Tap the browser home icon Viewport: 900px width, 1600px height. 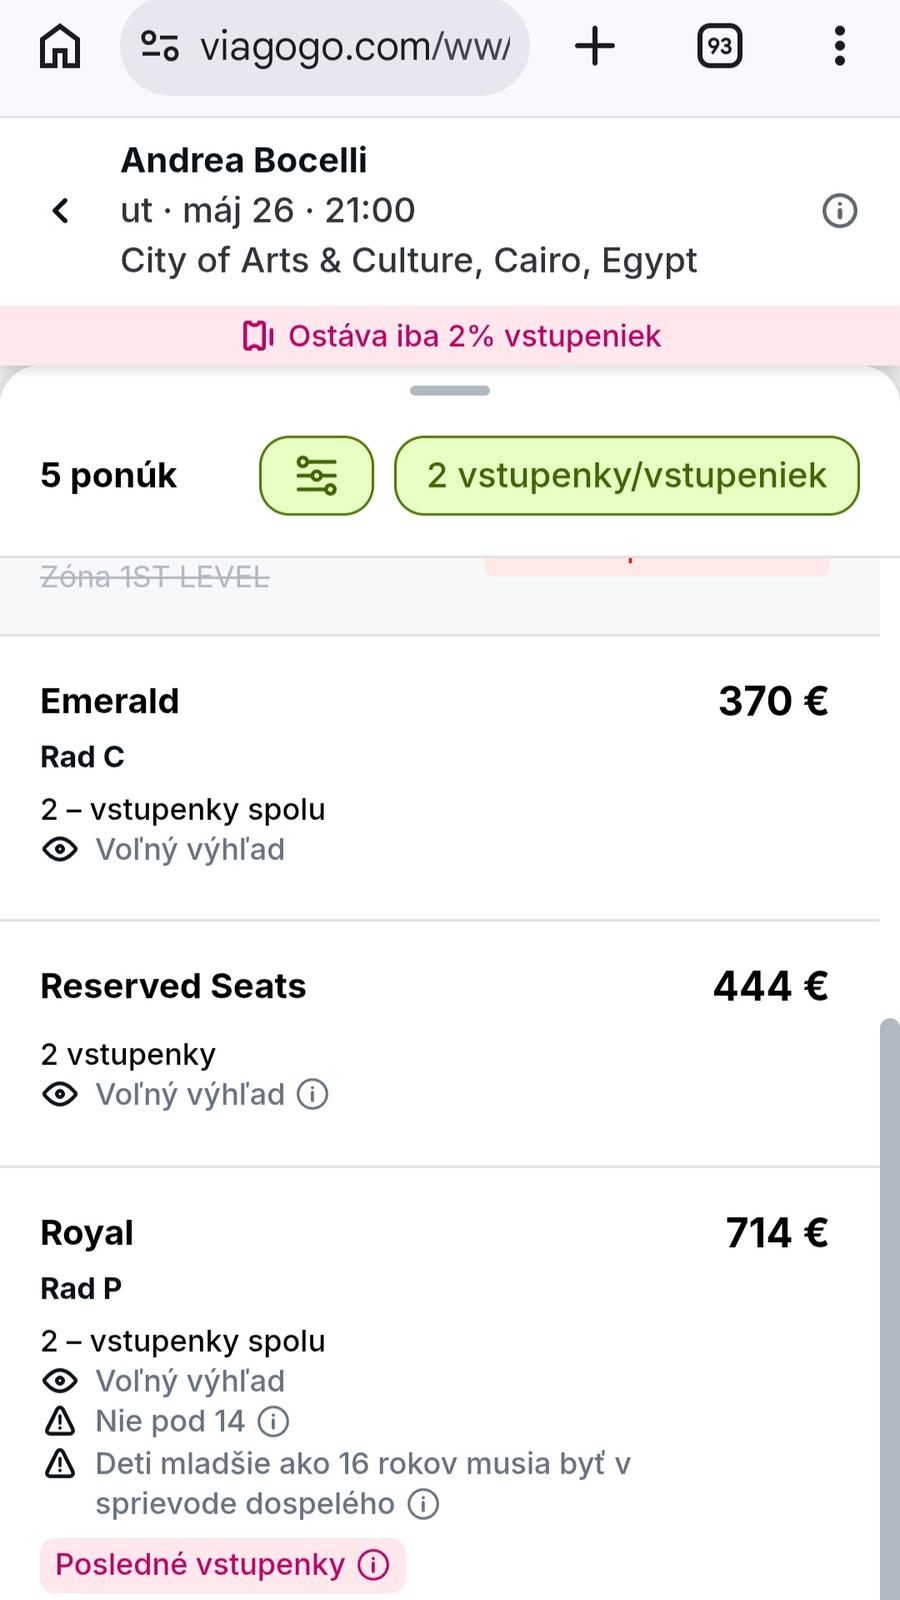[60, 46]
